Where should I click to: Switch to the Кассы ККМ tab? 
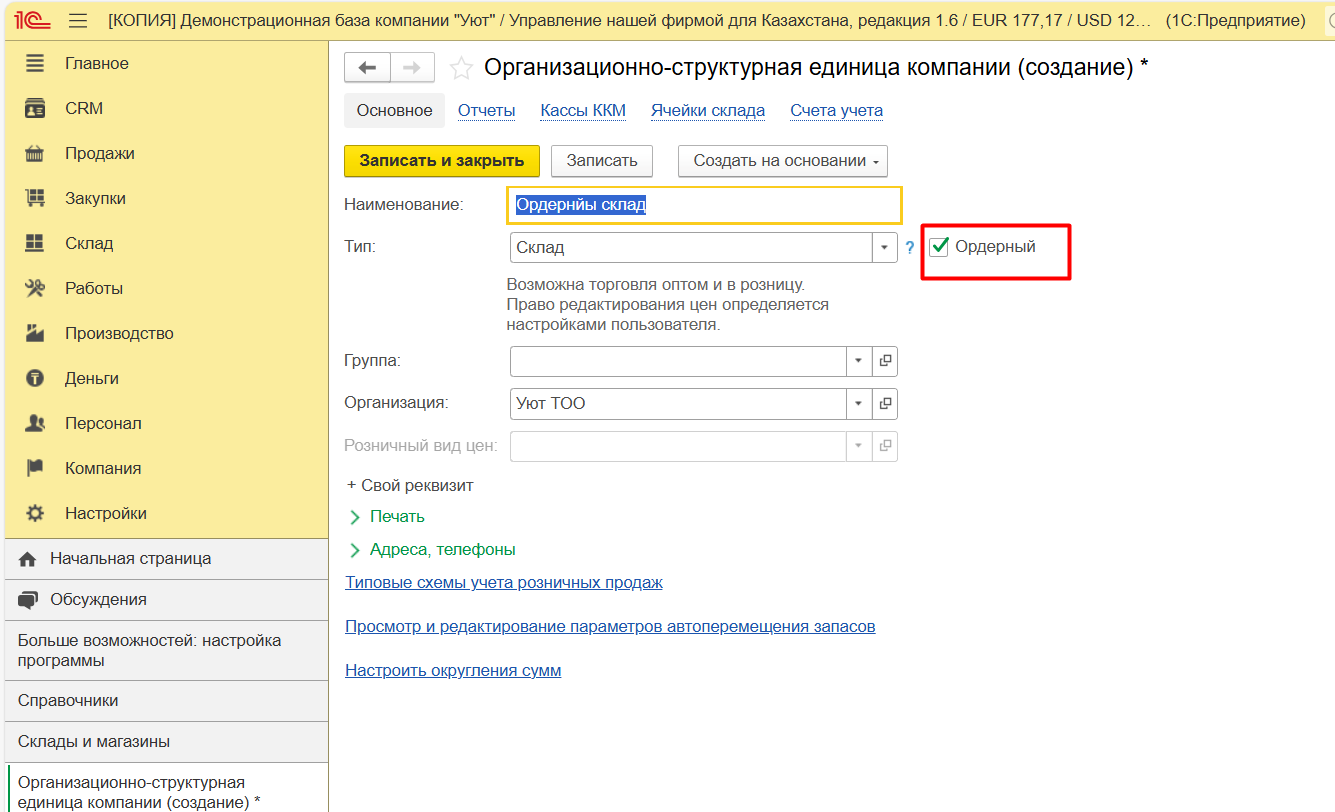tap(583, 111)
